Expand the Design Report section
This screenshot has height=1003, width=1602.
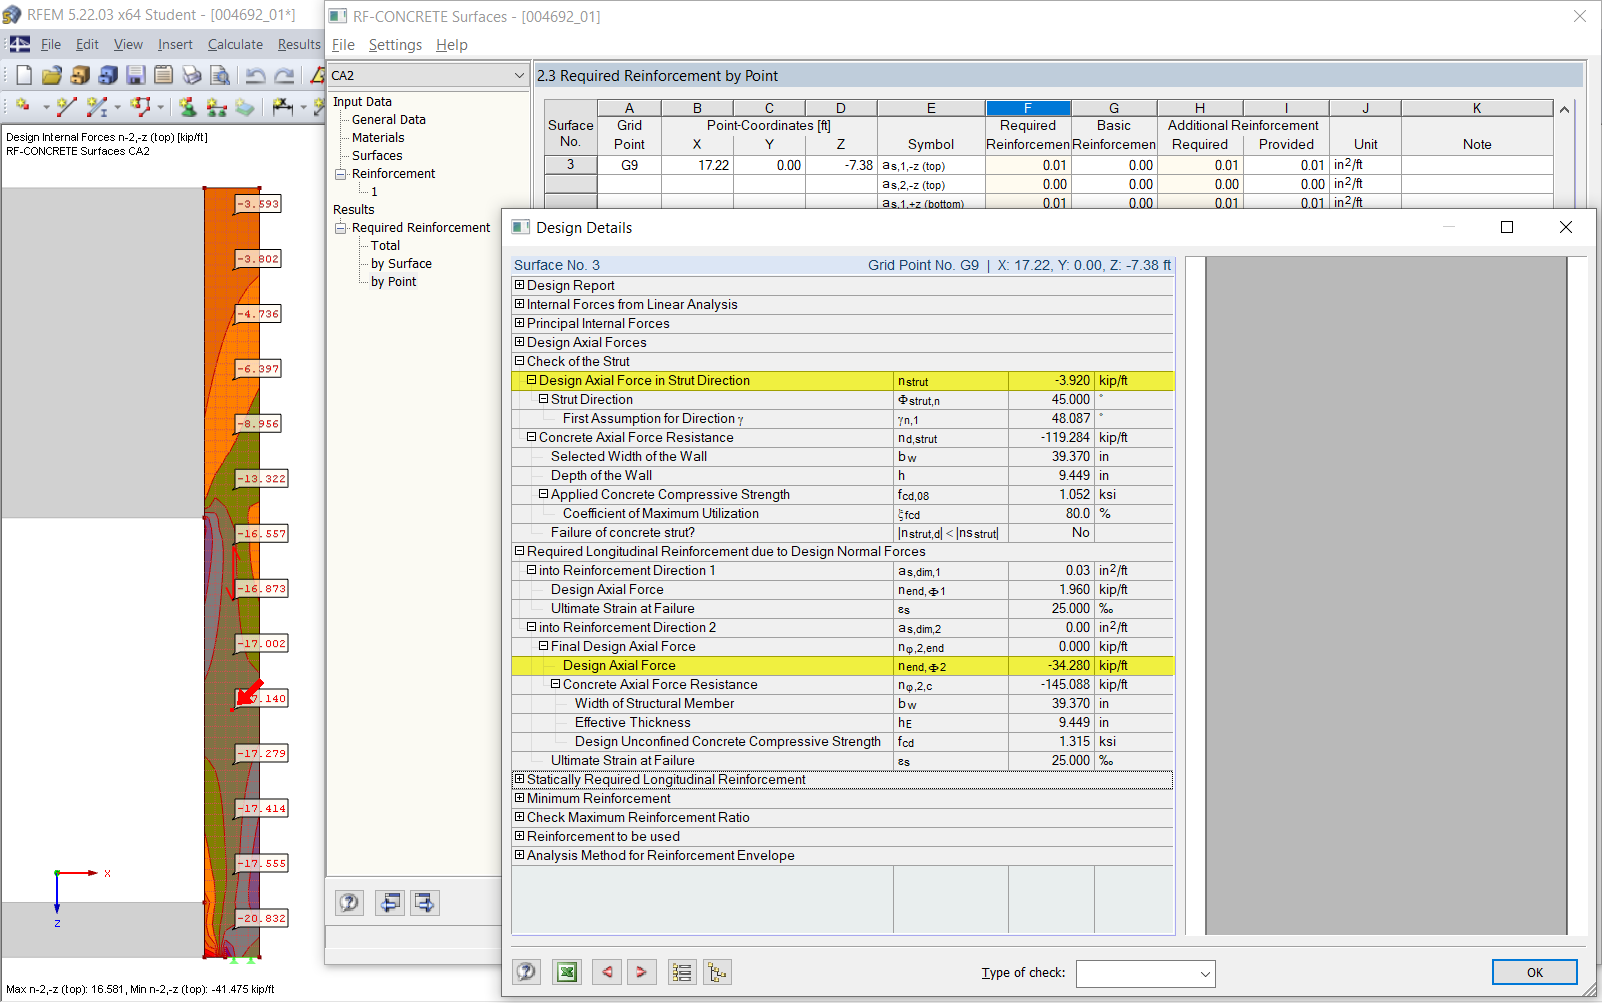click(519, 285)
